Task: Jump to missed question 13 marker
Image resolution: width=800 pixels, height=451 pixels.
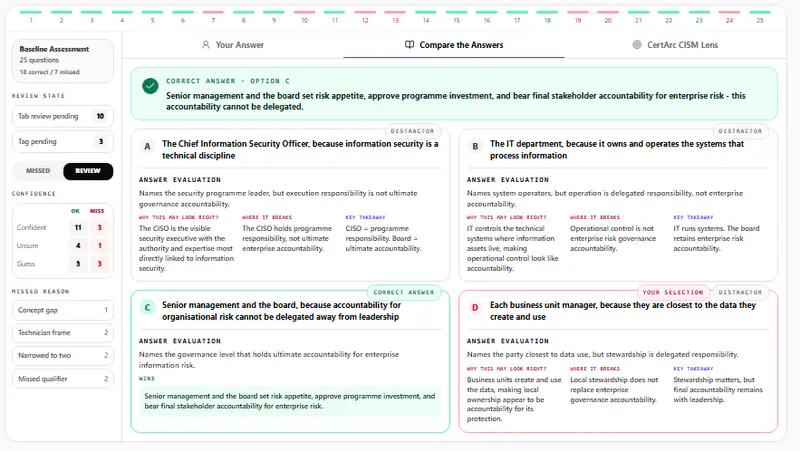Action: (x=395, y=16)
